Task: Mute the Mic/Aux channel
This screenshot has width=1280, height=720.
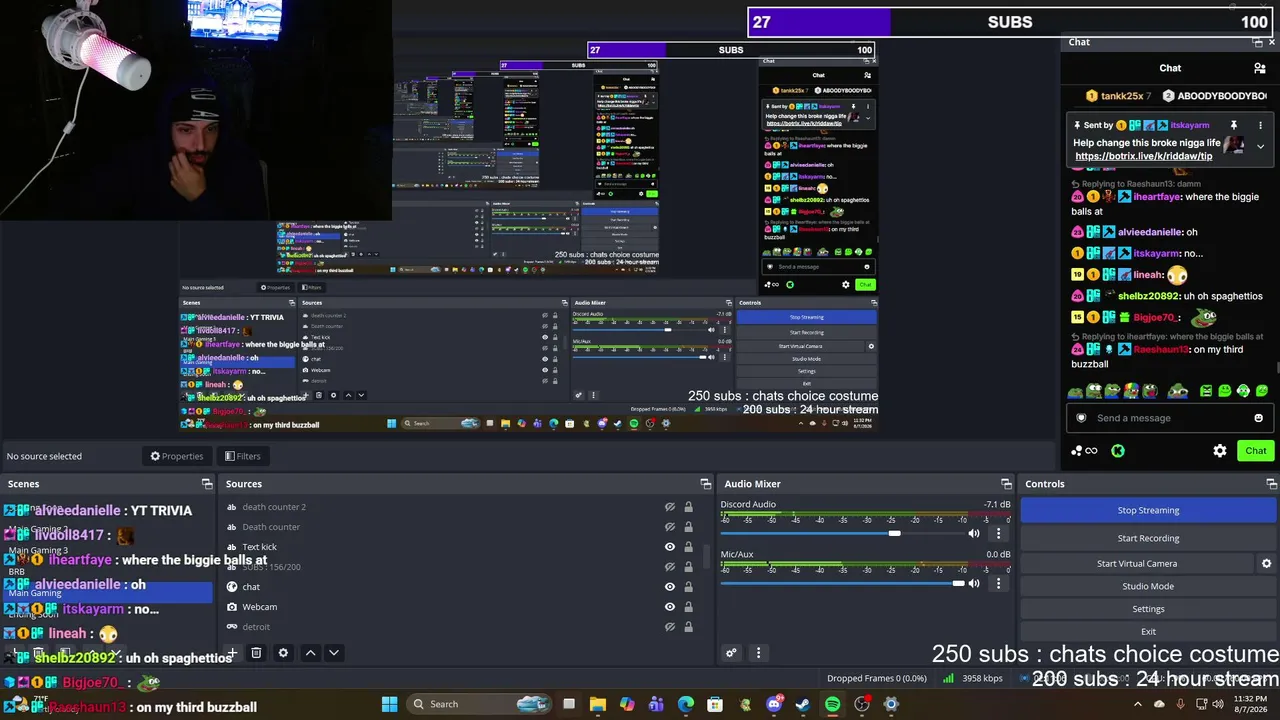Action: pos(974,583)
